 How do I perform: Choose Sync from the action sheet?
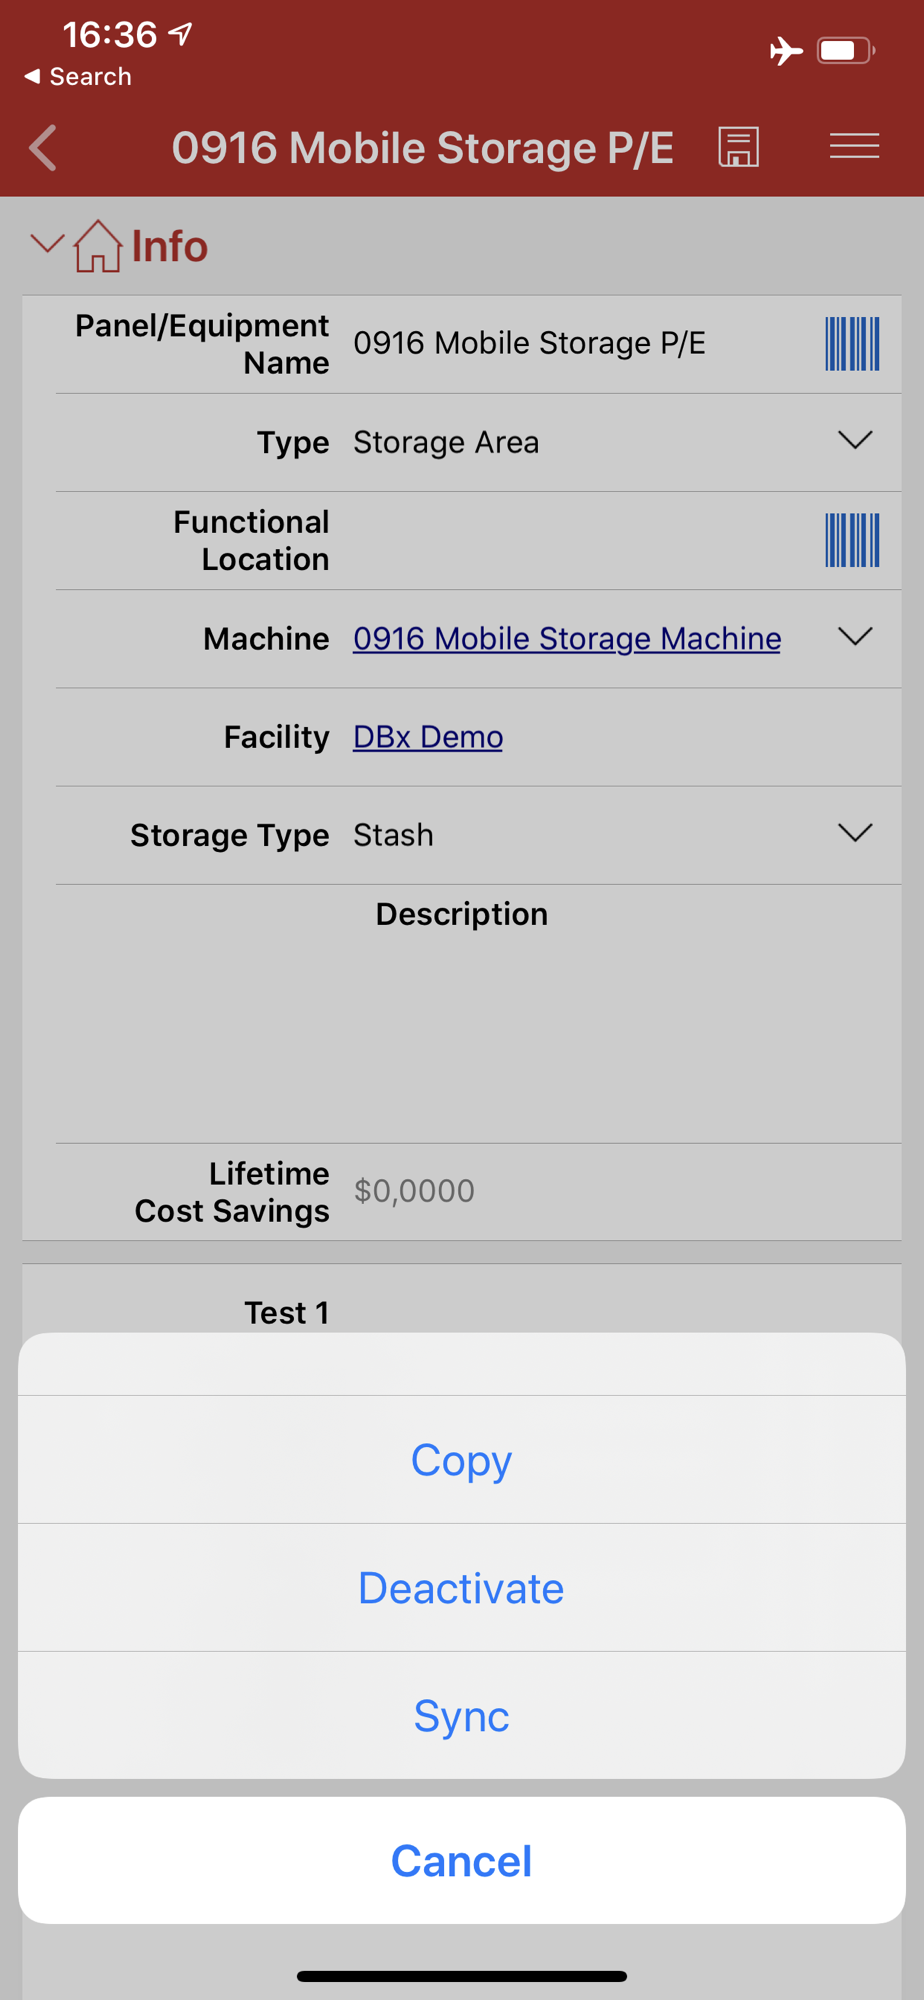click(462, 1715)
